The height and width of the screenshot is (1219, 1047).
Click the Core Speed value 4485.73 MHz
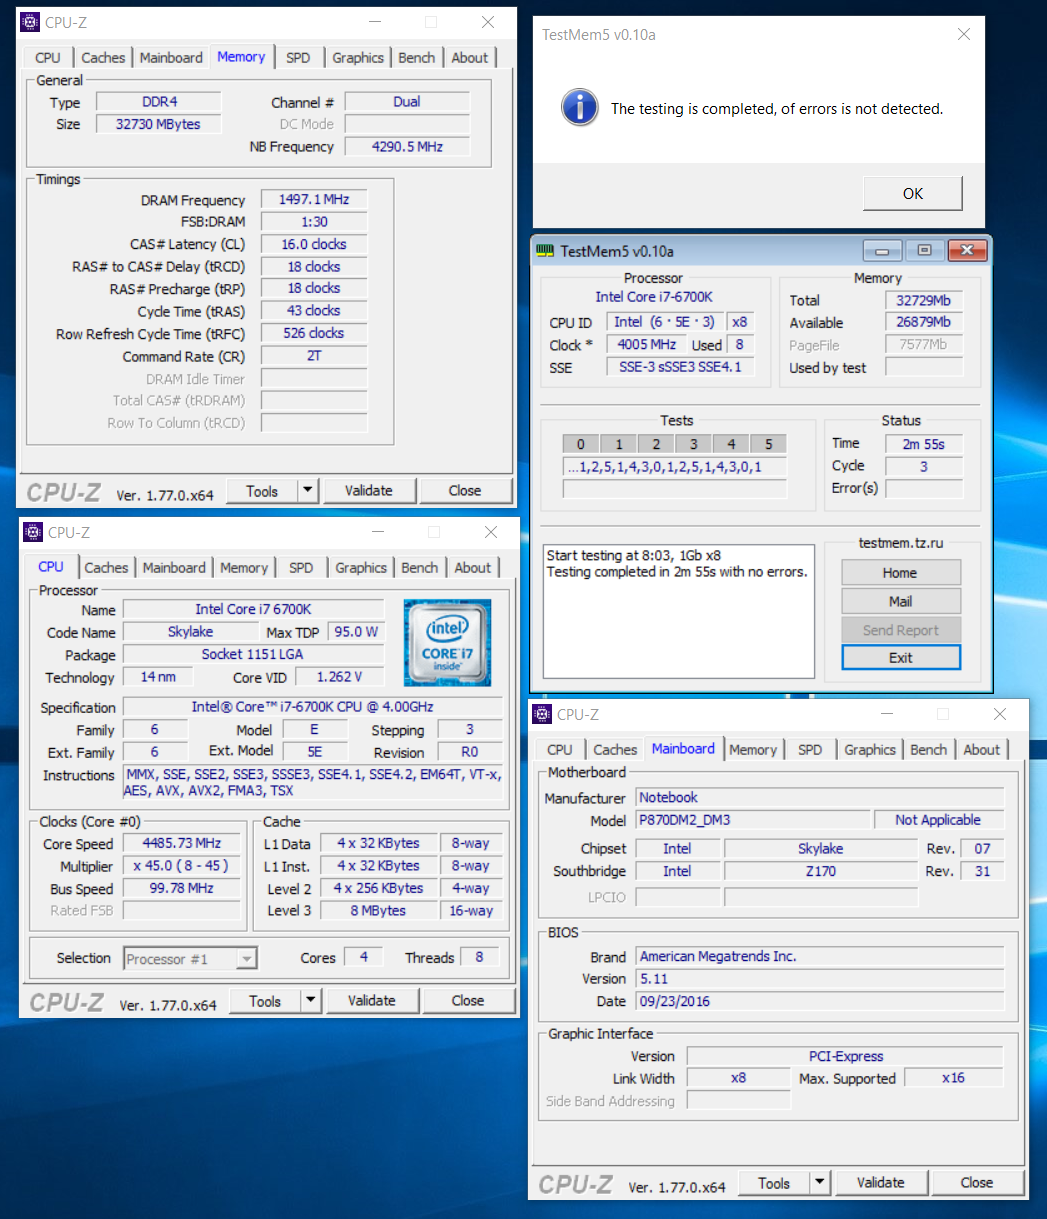(x=182, y=844)
